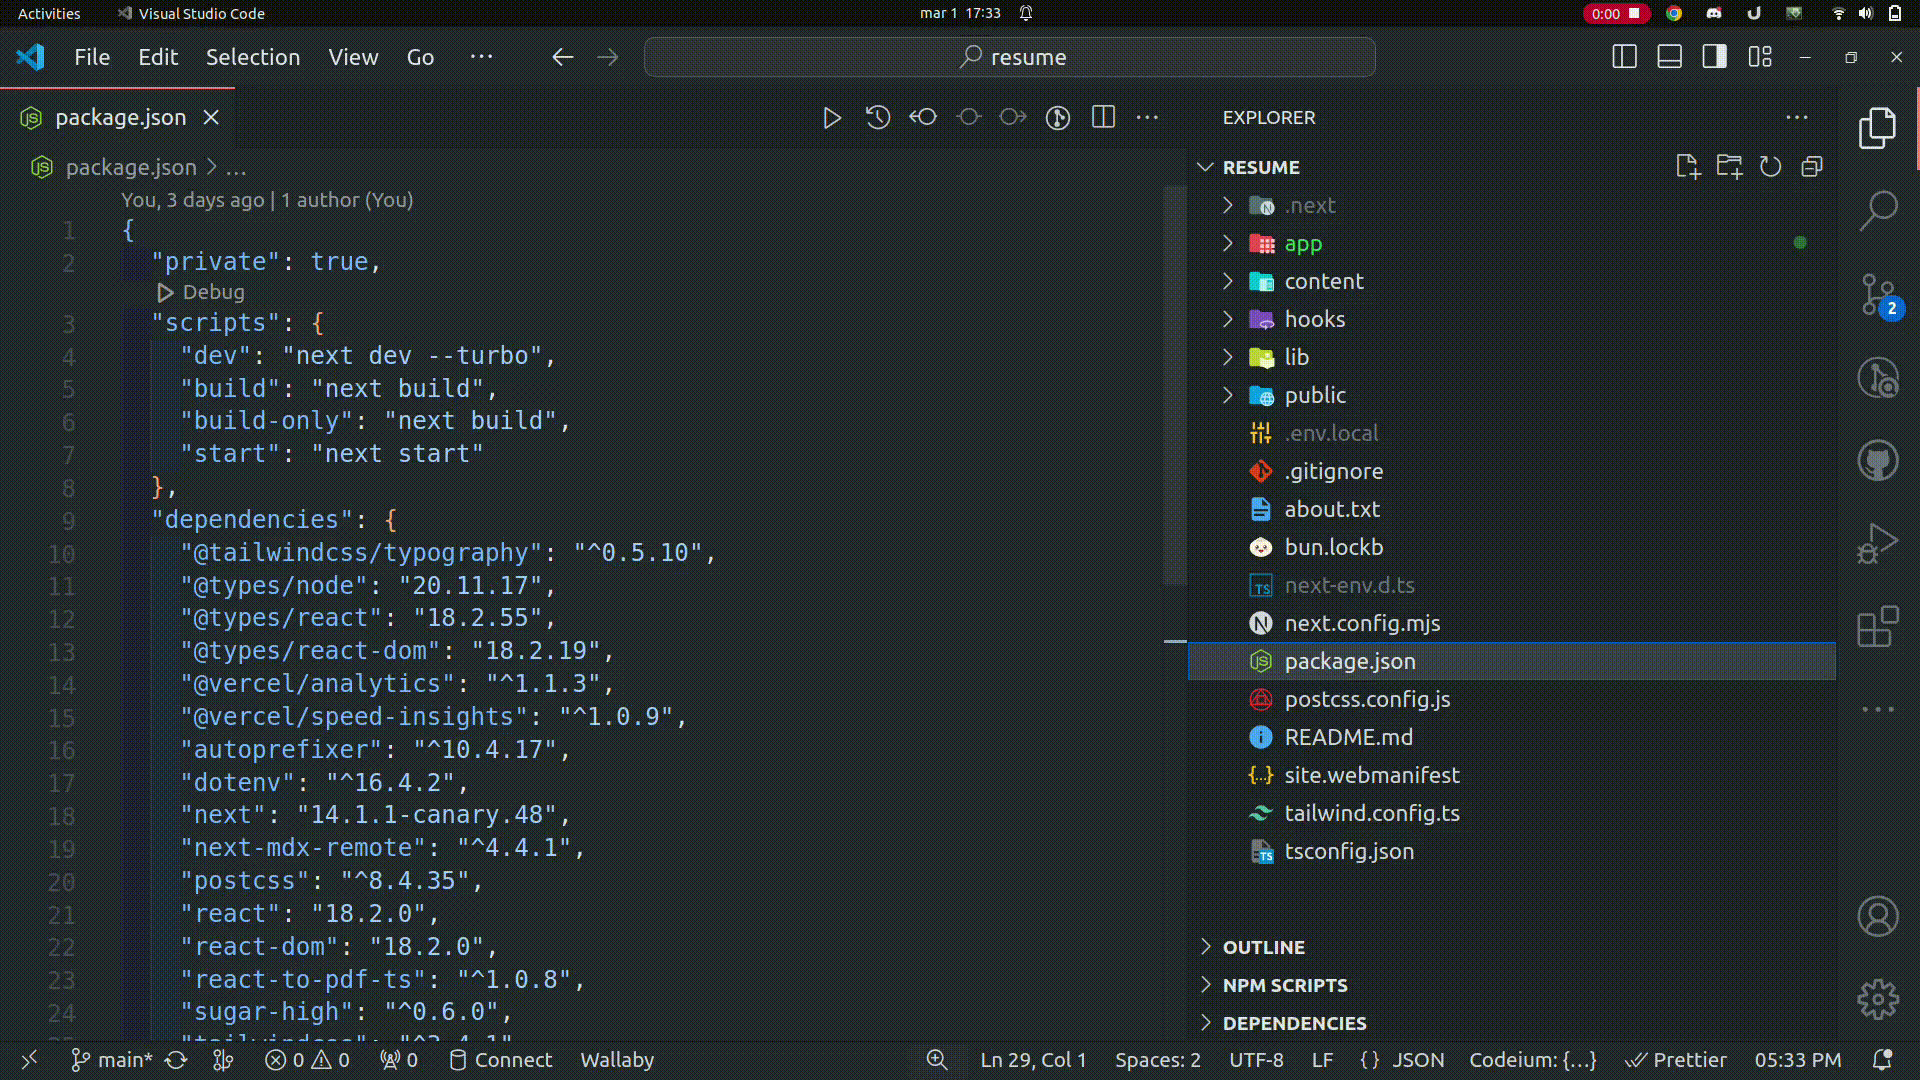Click the Split Editor Right icon
The height and width of the screenshot is (1080, 1920).
[1103, 118]
